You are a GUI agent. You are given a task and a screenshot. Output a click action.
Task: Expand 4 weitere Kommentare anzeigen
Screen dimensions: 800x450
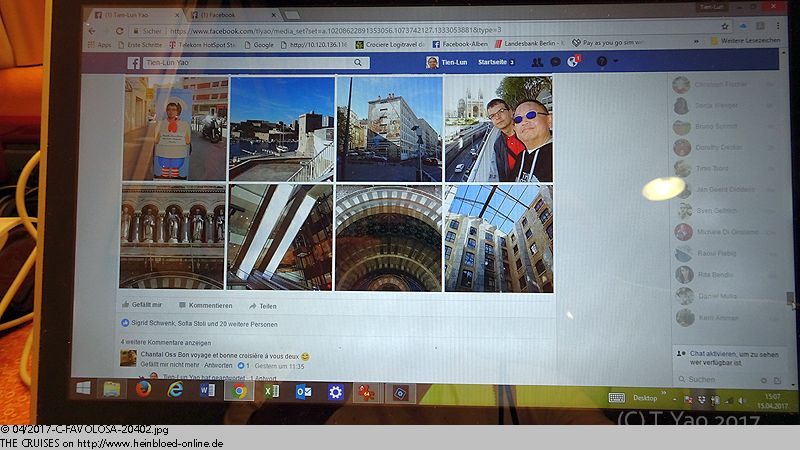pyautogui.click(x=166, y=343)
